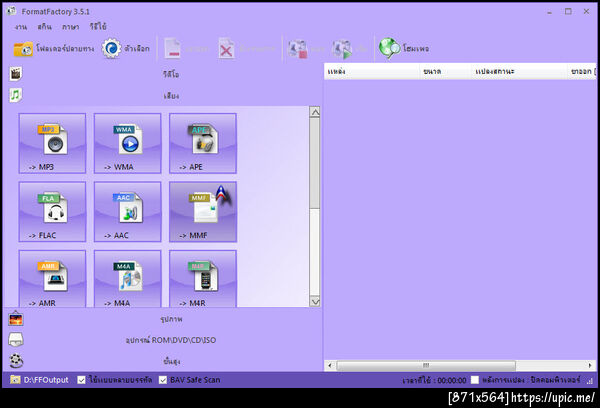Choose the -> M4A conversion tile
Viewport: 600px width, 408px height.
[x=127, y=279]
